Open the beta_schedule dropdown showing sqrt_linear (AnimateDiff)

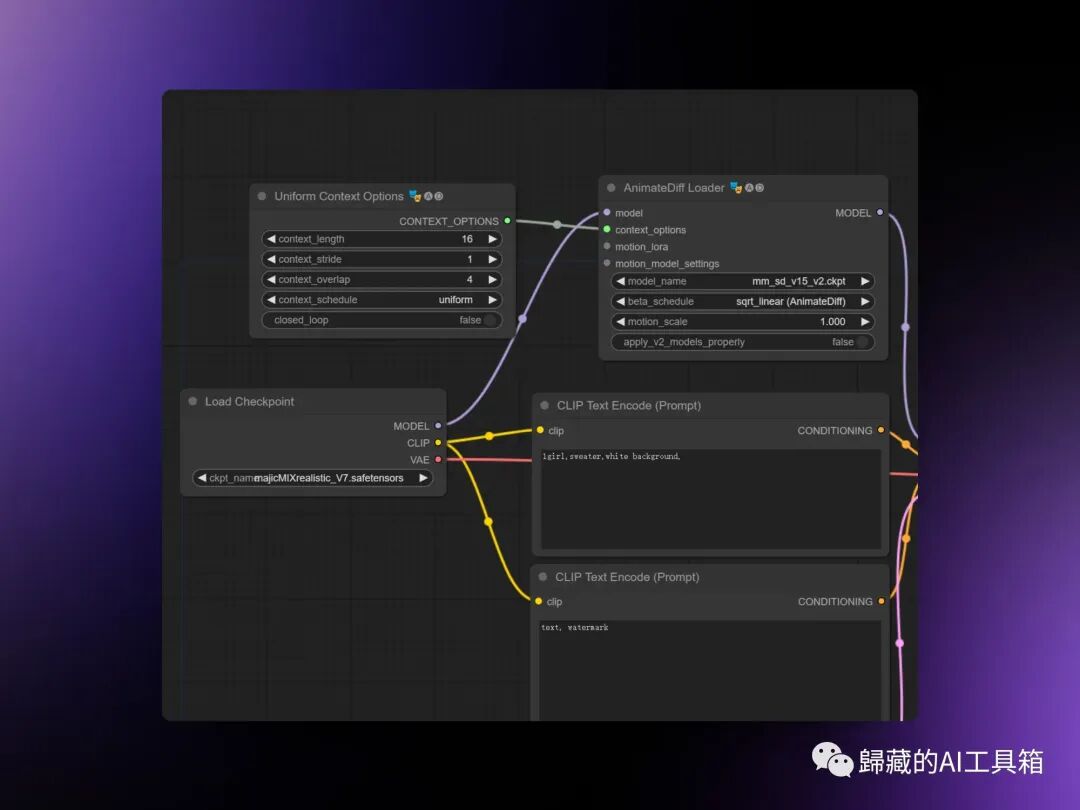coord(742,302)
